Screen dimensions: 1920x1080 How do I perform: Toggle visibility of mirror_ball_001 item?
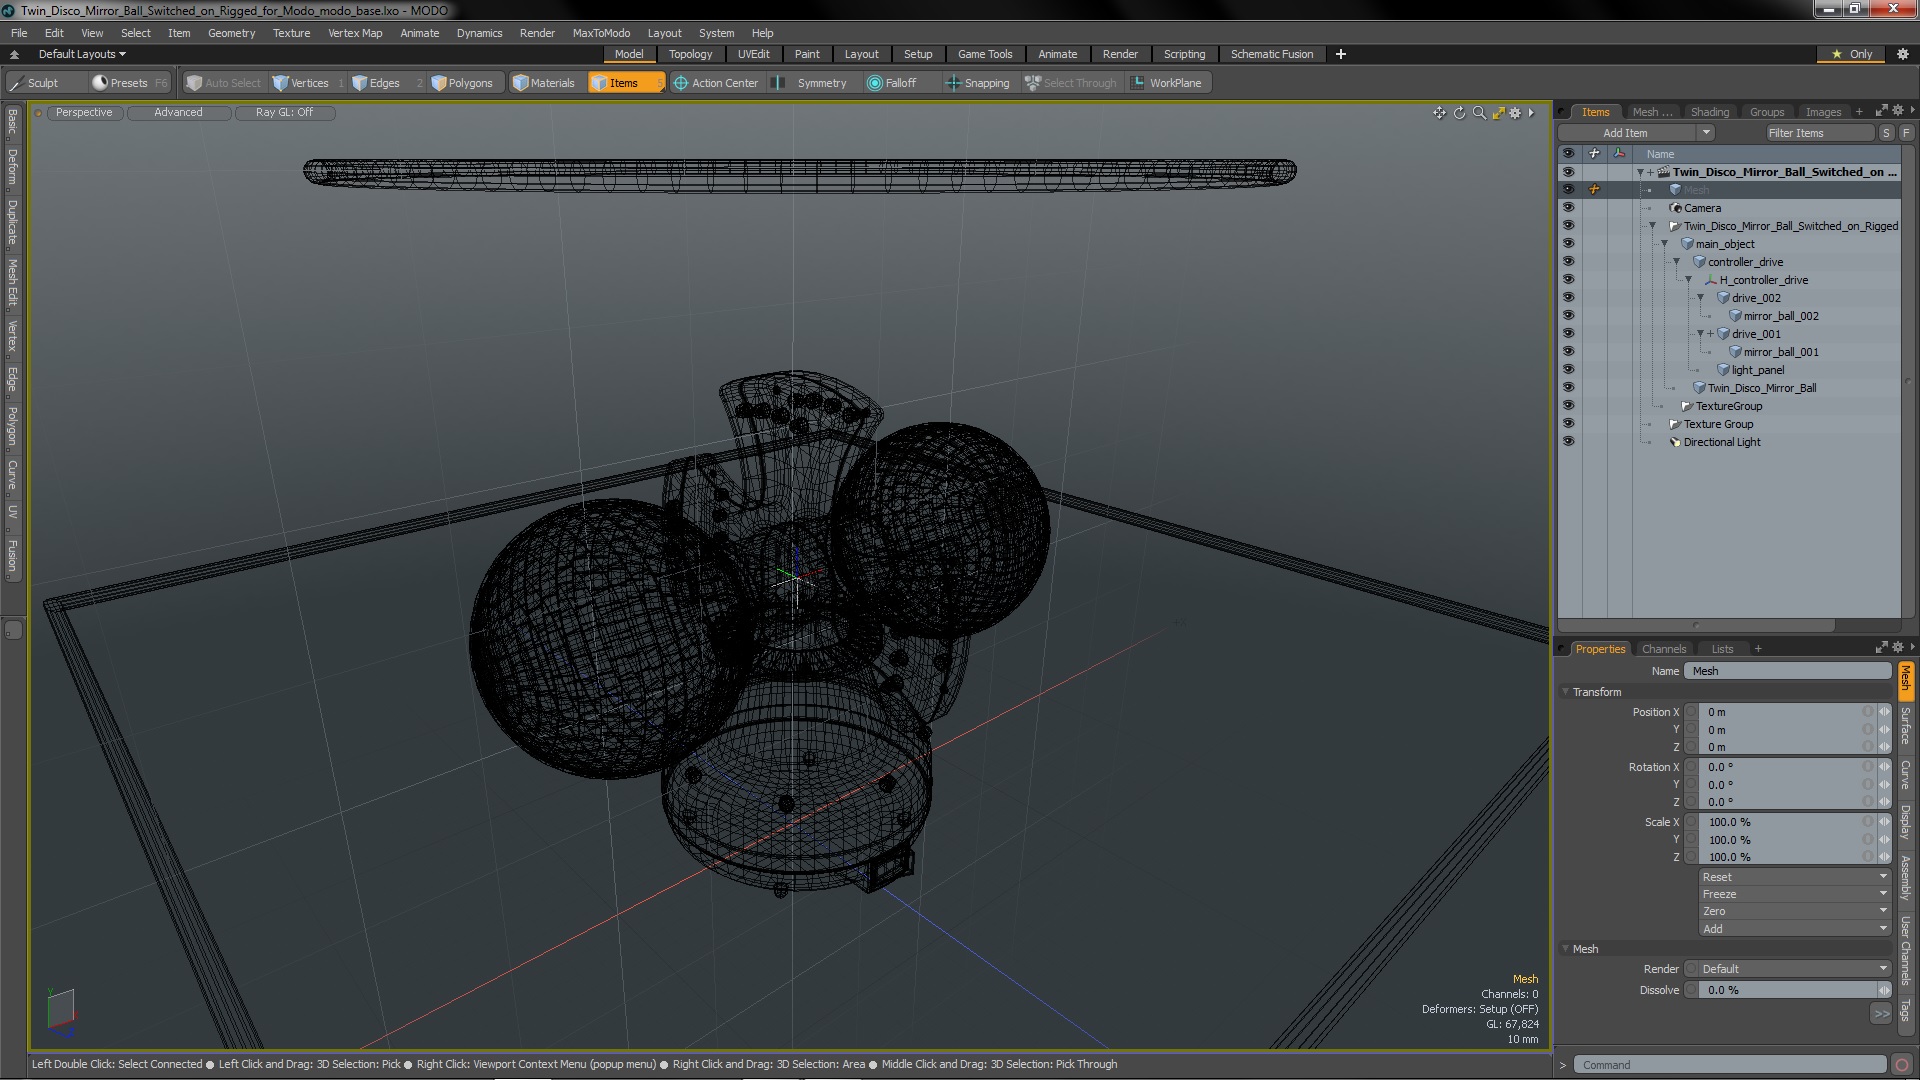(x=1568, y=352)
